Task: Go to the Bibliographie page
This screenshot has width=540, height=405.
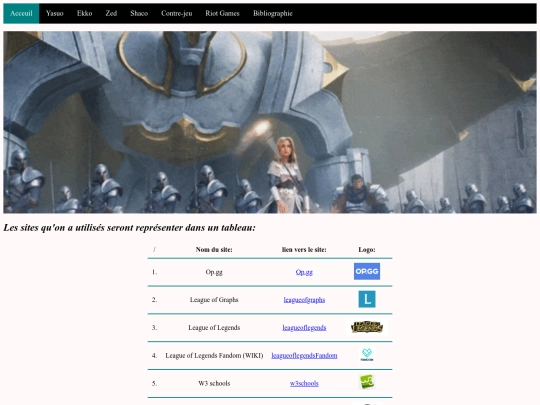Action: [x=273, y=13]
